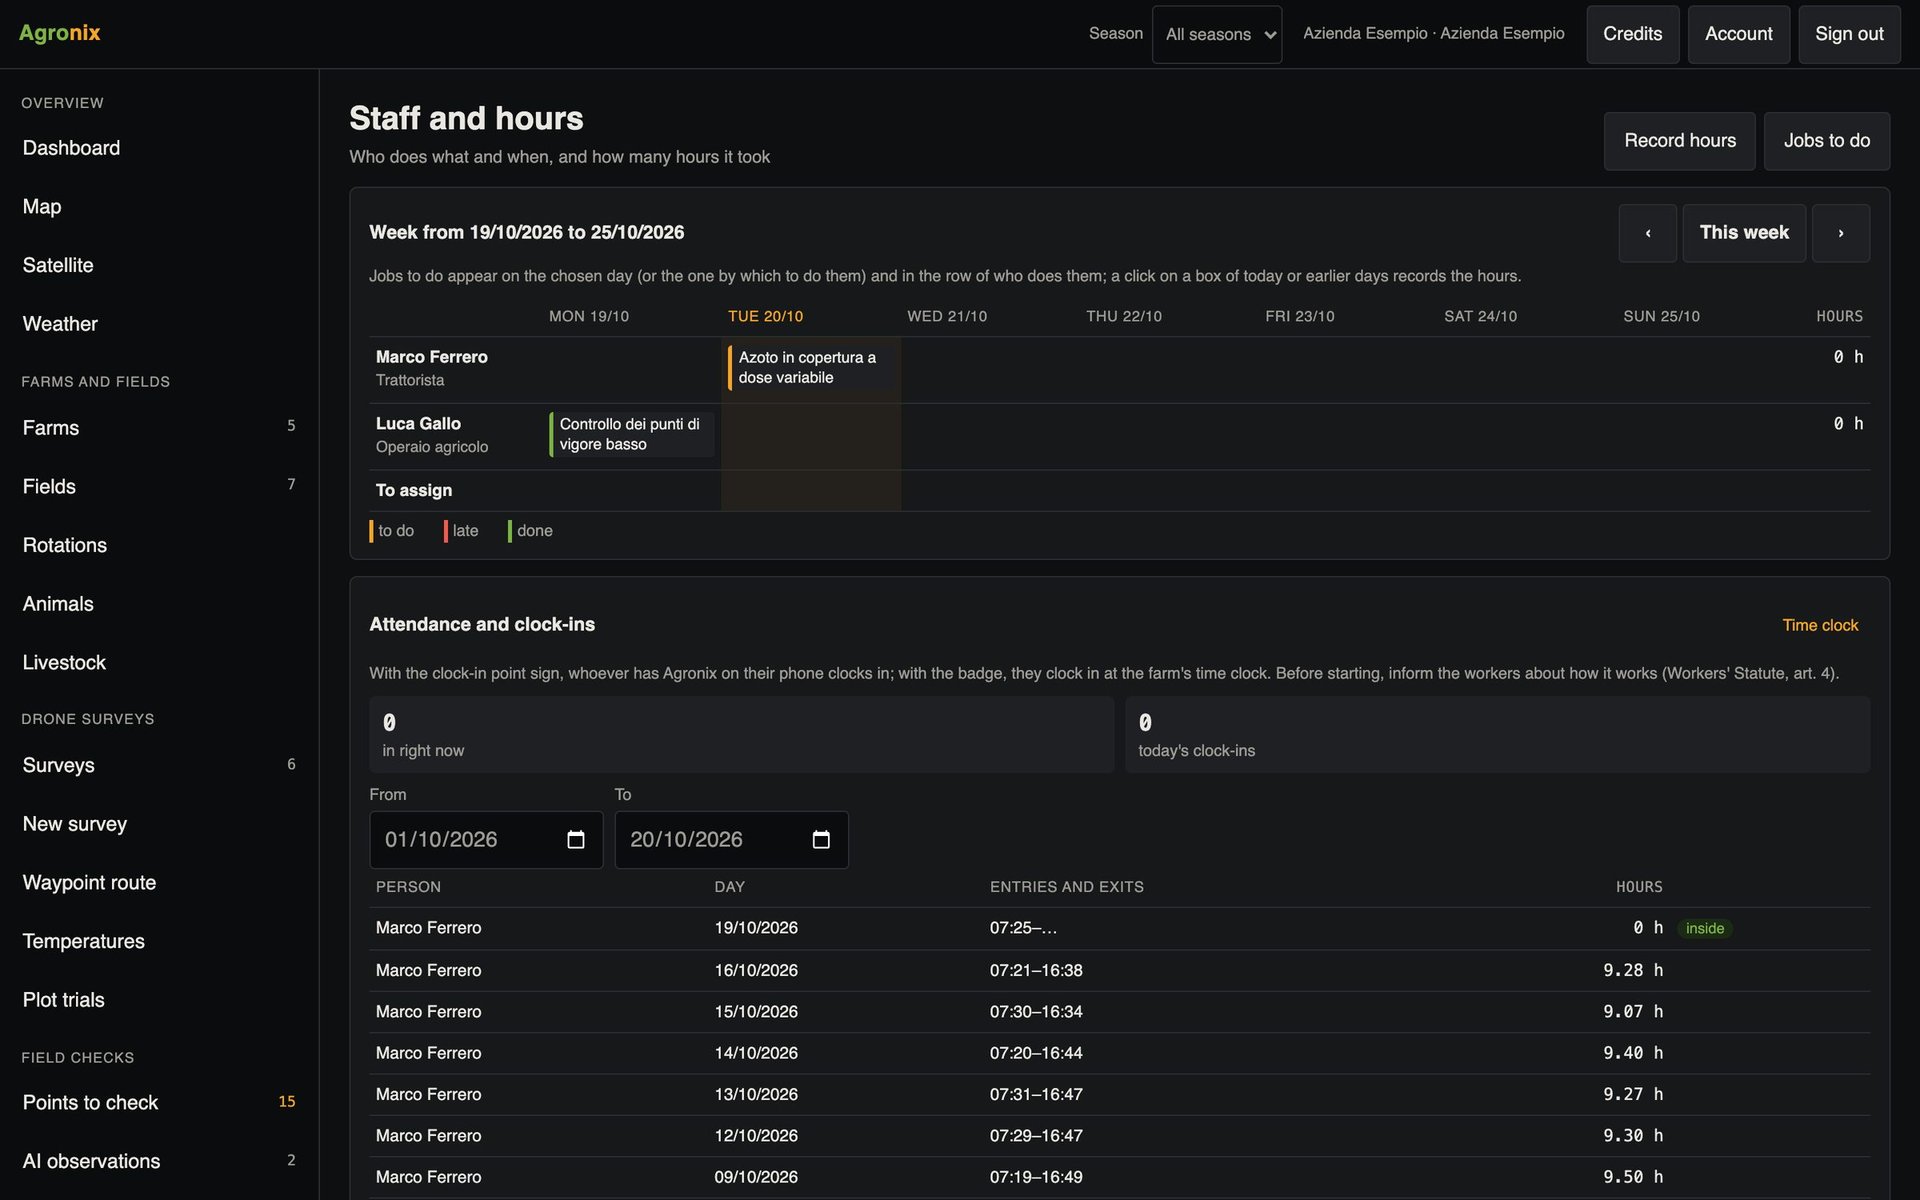Viewport: 1920px width, 1200px height.
Task: Open calendar picker in the To date field
Action: tap(821, 840)
